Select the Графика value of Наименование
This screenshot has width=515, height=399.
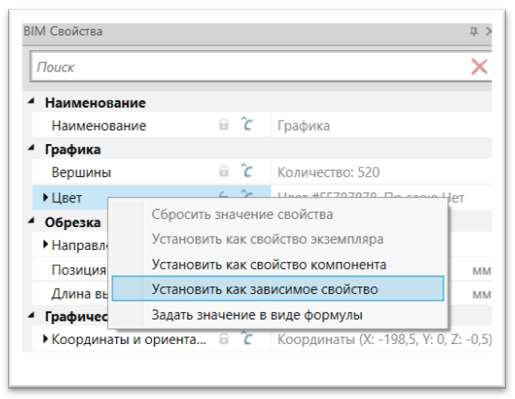pos(303,126)
